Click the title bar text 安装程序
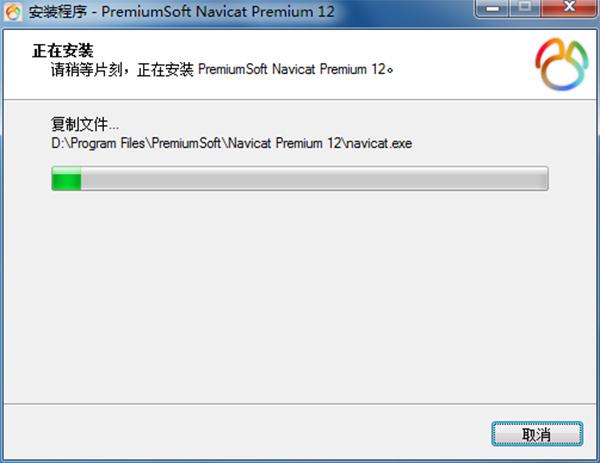Viewport: 600px width, 463px height. coord(58,12)
